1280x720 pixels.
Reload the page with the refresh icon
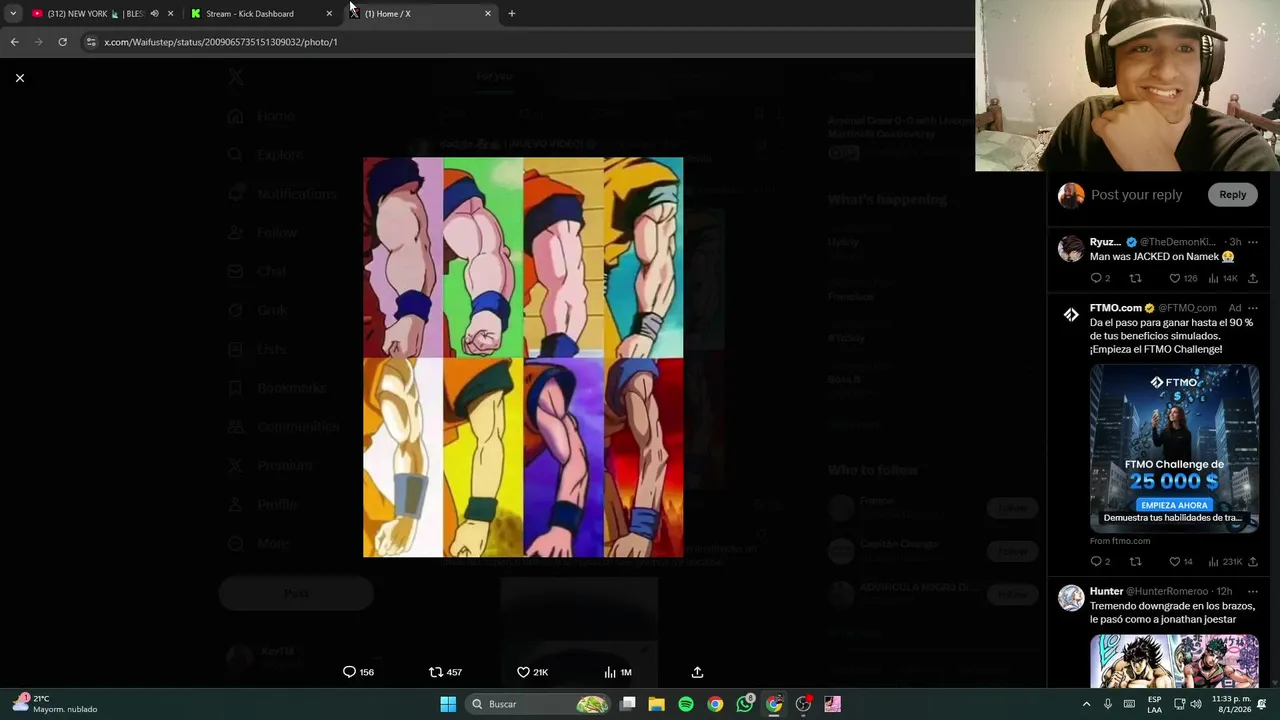click(x=62, y=42)
